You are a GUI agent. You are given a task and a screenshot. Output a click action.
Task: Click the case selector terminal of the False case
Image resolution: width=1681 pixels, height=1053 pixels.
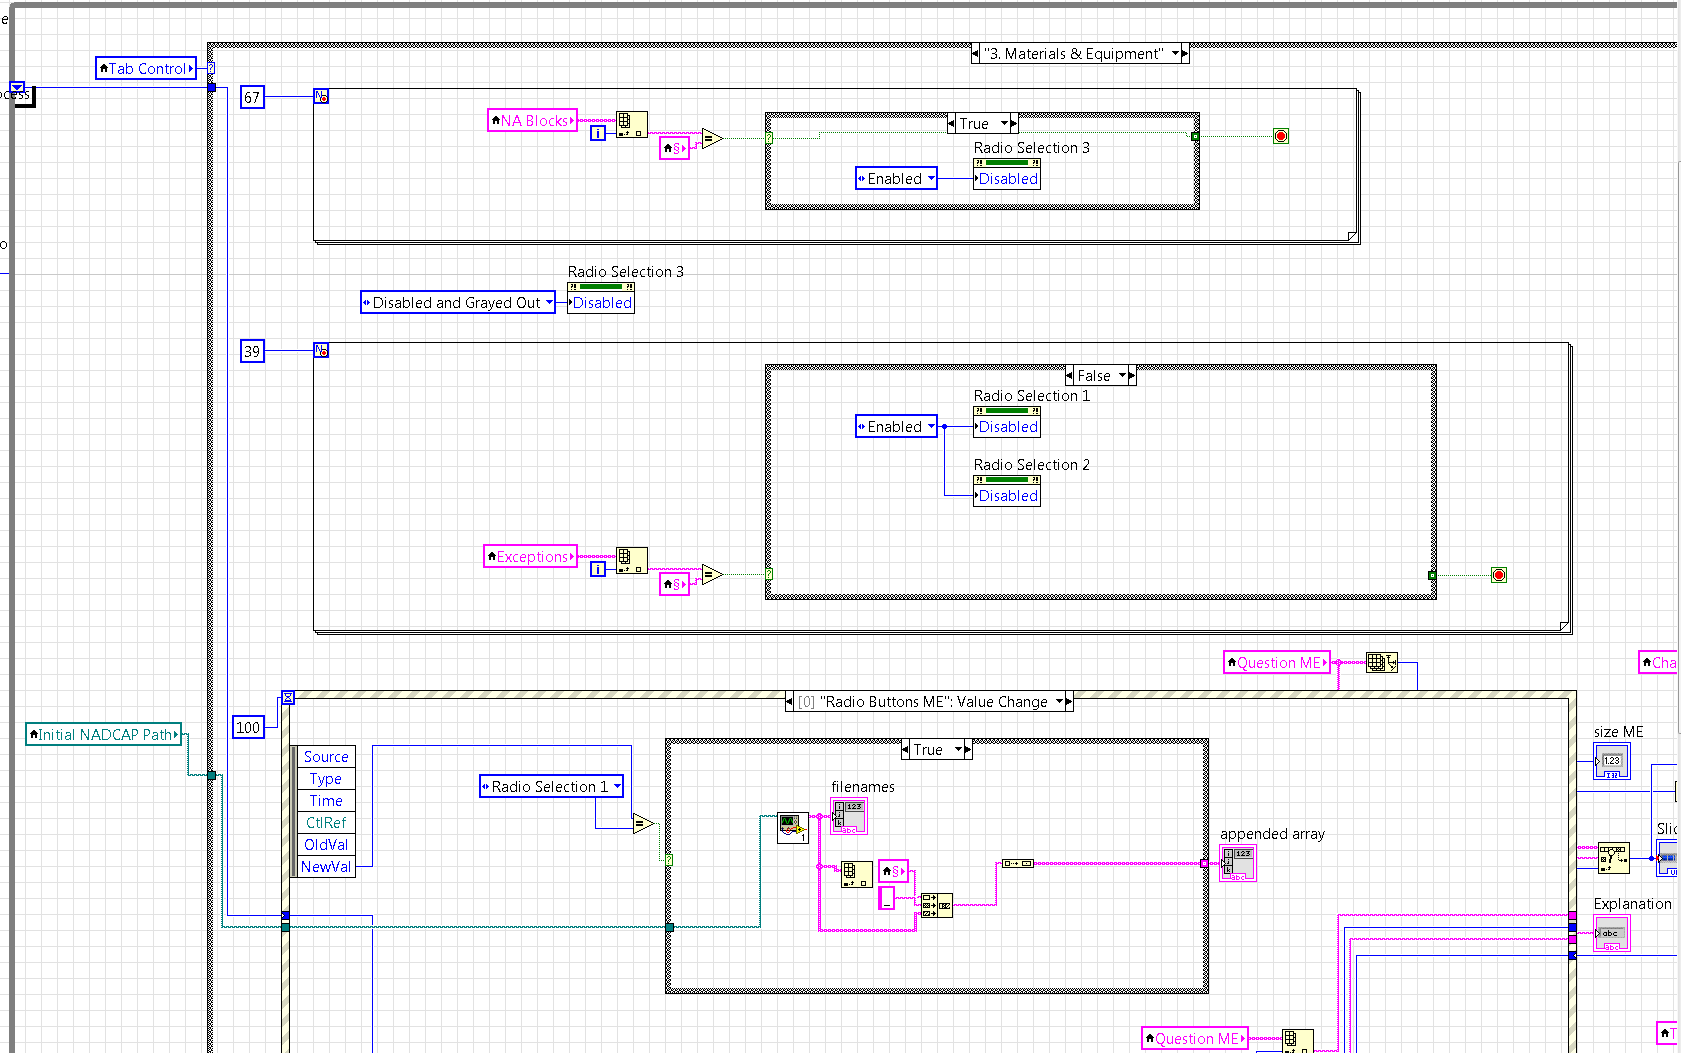769,574
